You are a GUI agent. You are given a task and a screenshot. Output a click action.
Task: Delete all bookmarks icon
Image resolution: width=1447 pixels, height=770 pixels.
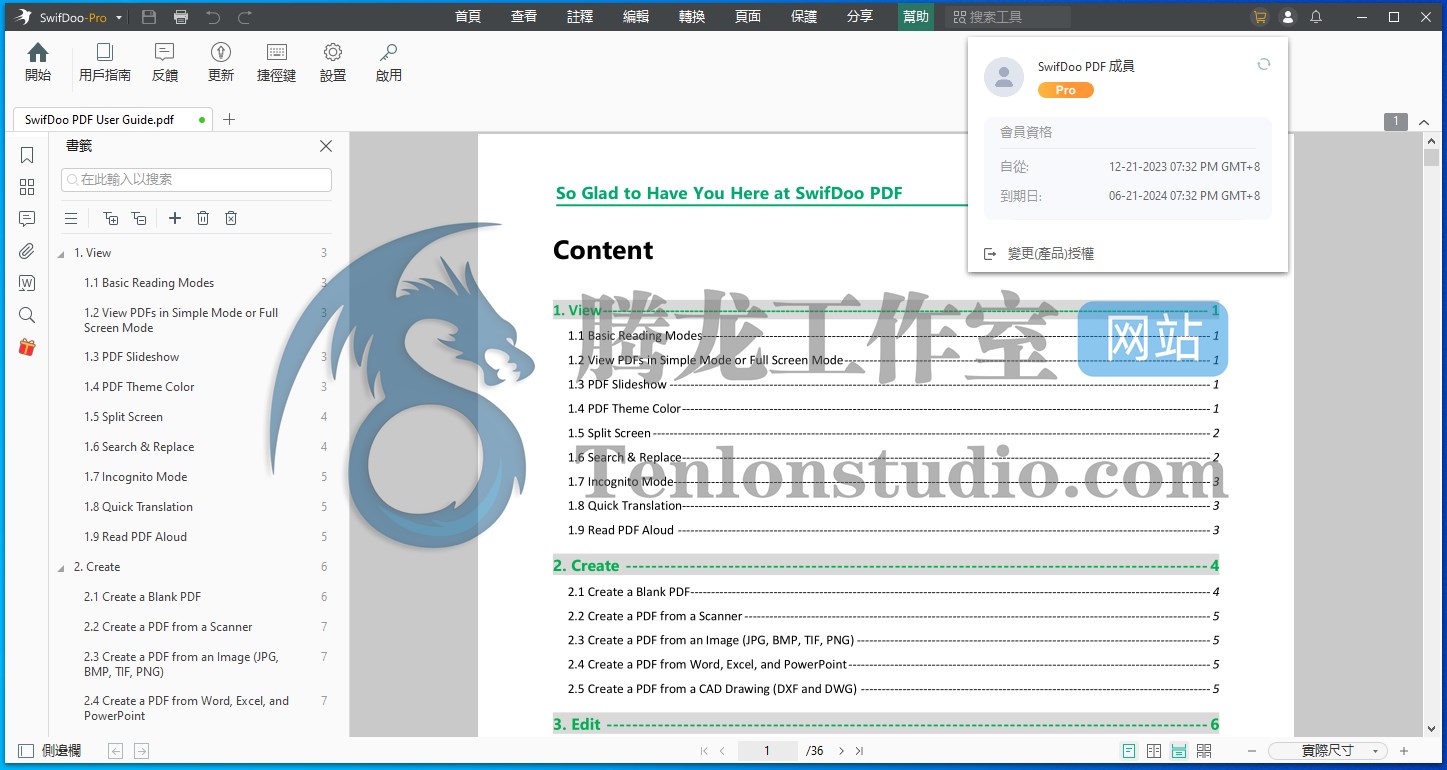pyautogui.click(x=231, y=218)
